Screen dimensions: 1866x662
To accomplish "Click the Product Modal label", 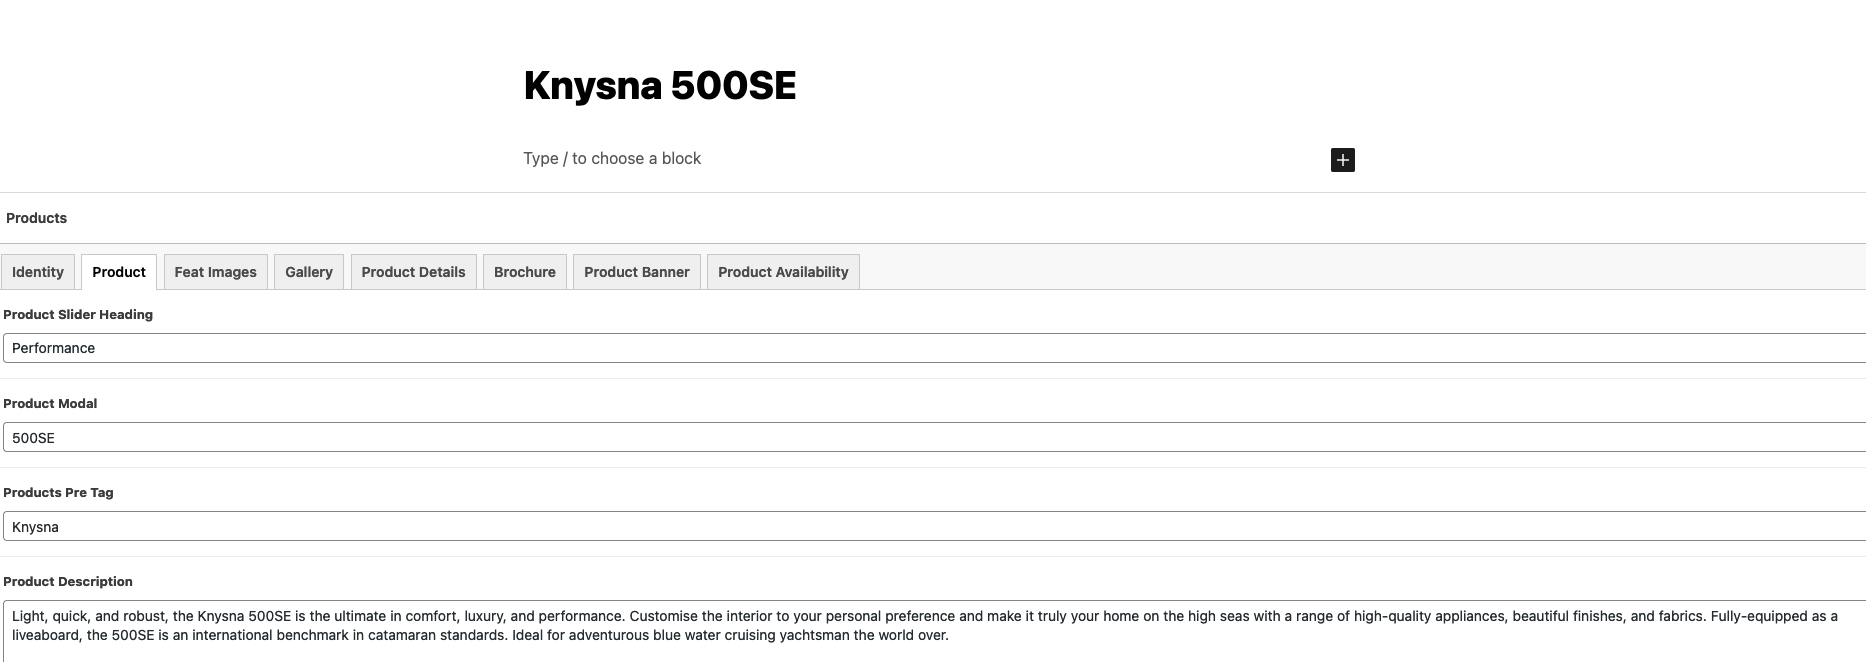I will click(x=50, y=403).
